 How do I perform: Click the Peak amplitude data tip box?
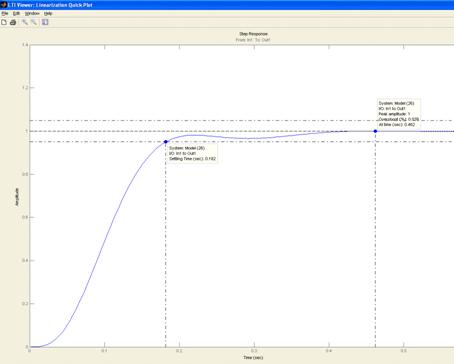(x=399, y=114)
